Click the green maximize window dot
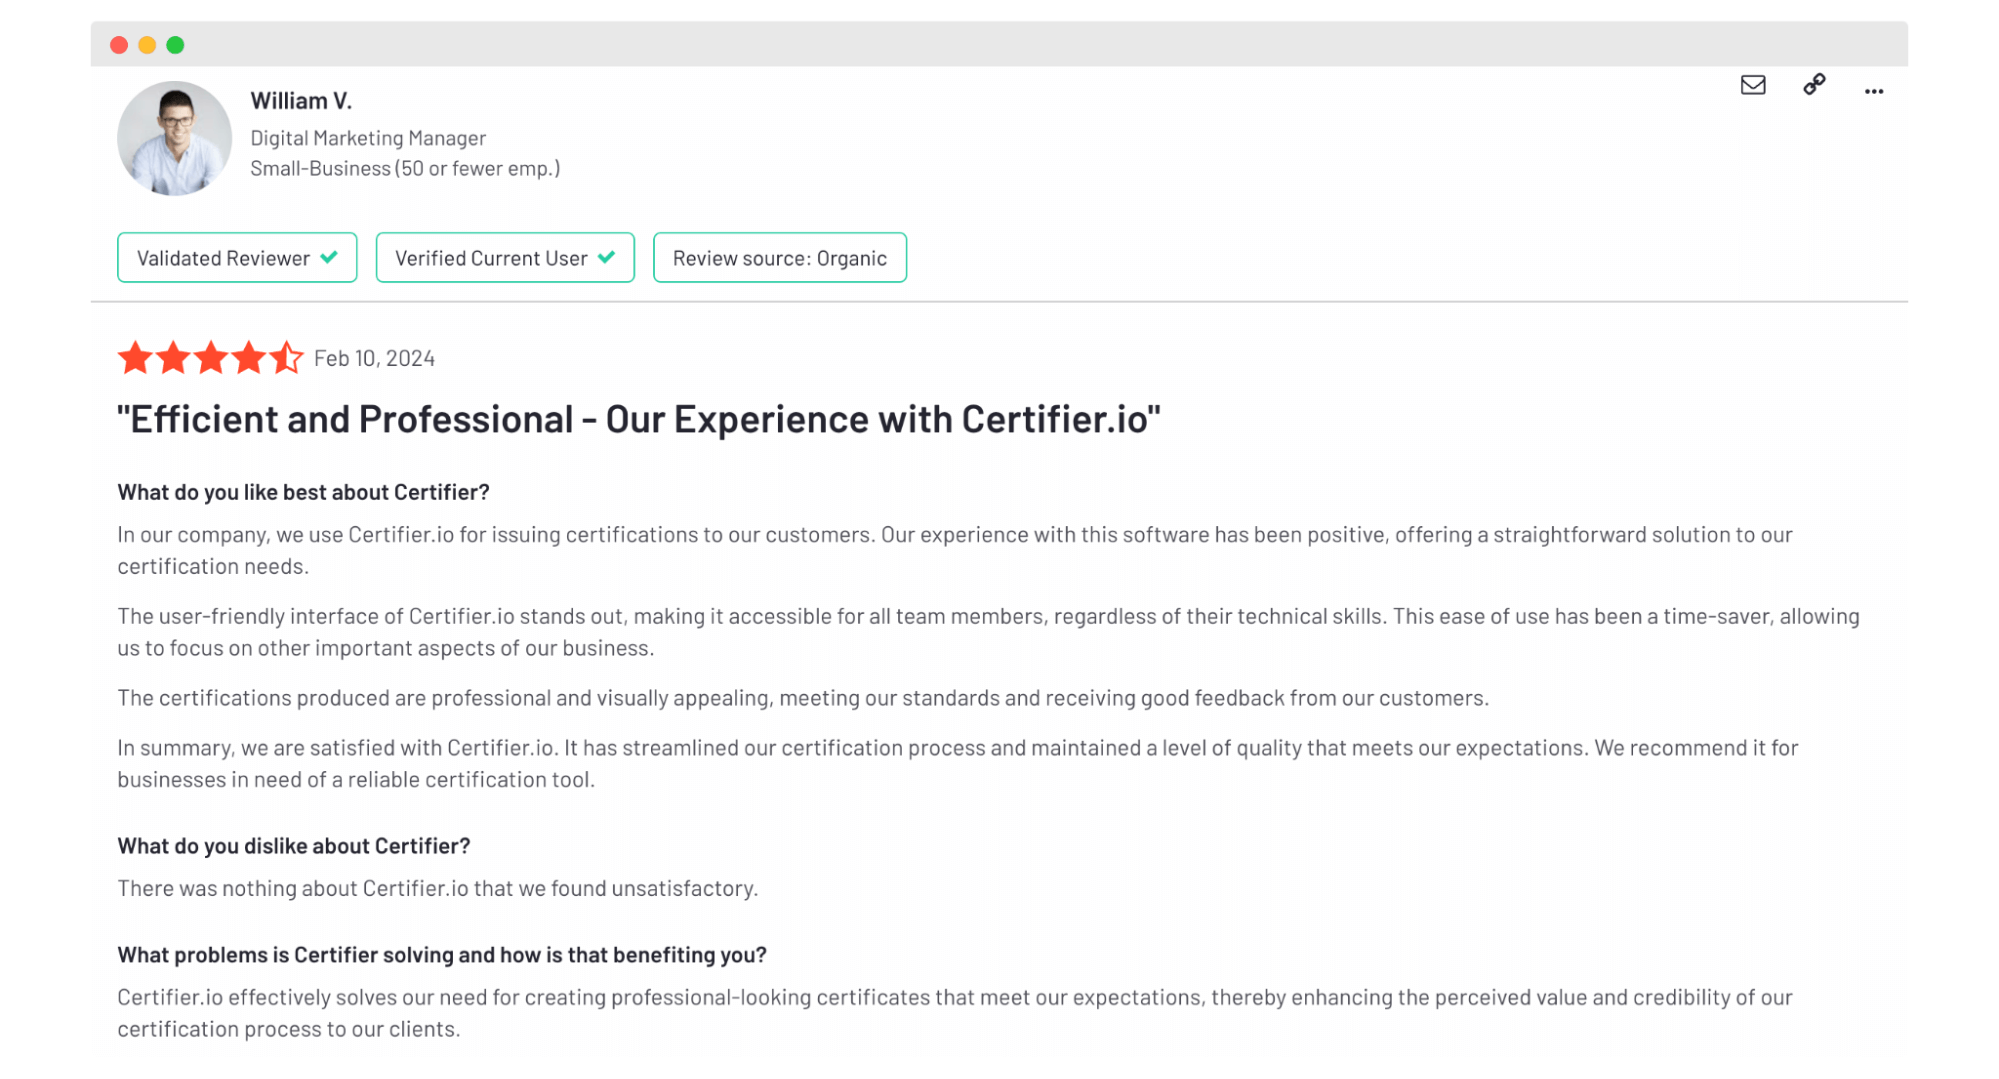The width and height of the screenshot is (1999, 1079). [x=175, y=45]
